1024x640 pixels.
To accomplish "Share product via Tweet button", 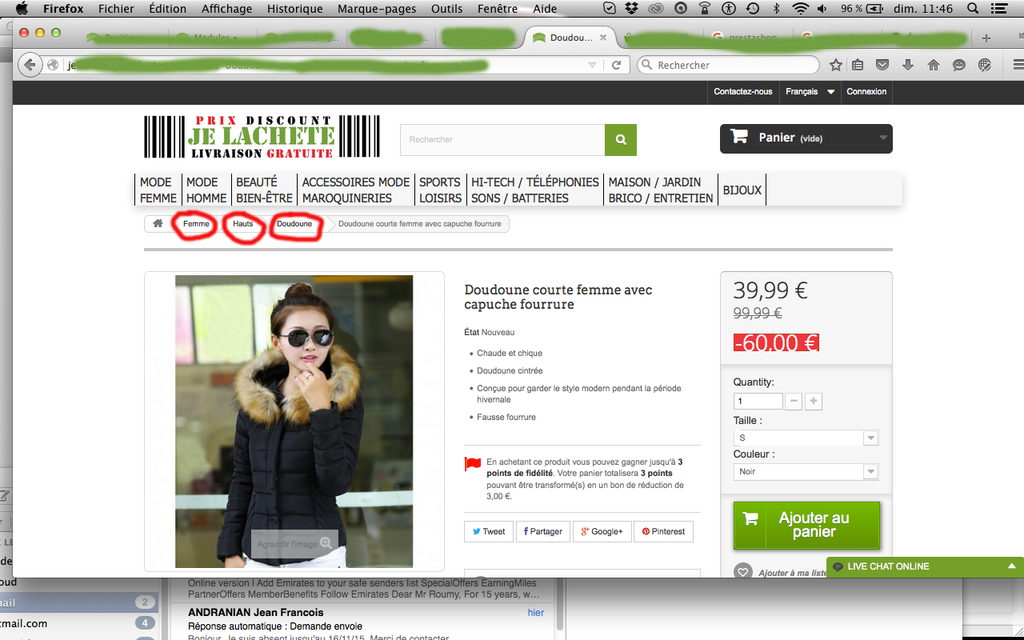I will coord(488,532).
